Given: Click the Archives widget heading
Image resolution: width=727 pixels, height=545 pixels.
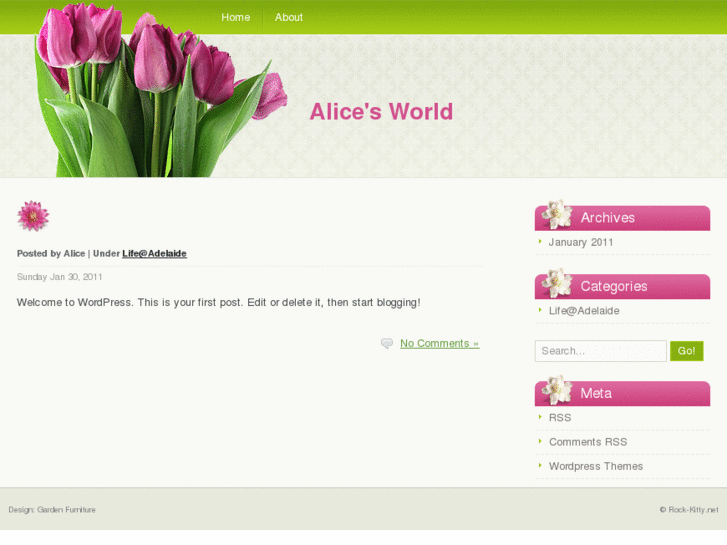Looking at the screenshot, I should click(622, 218).
